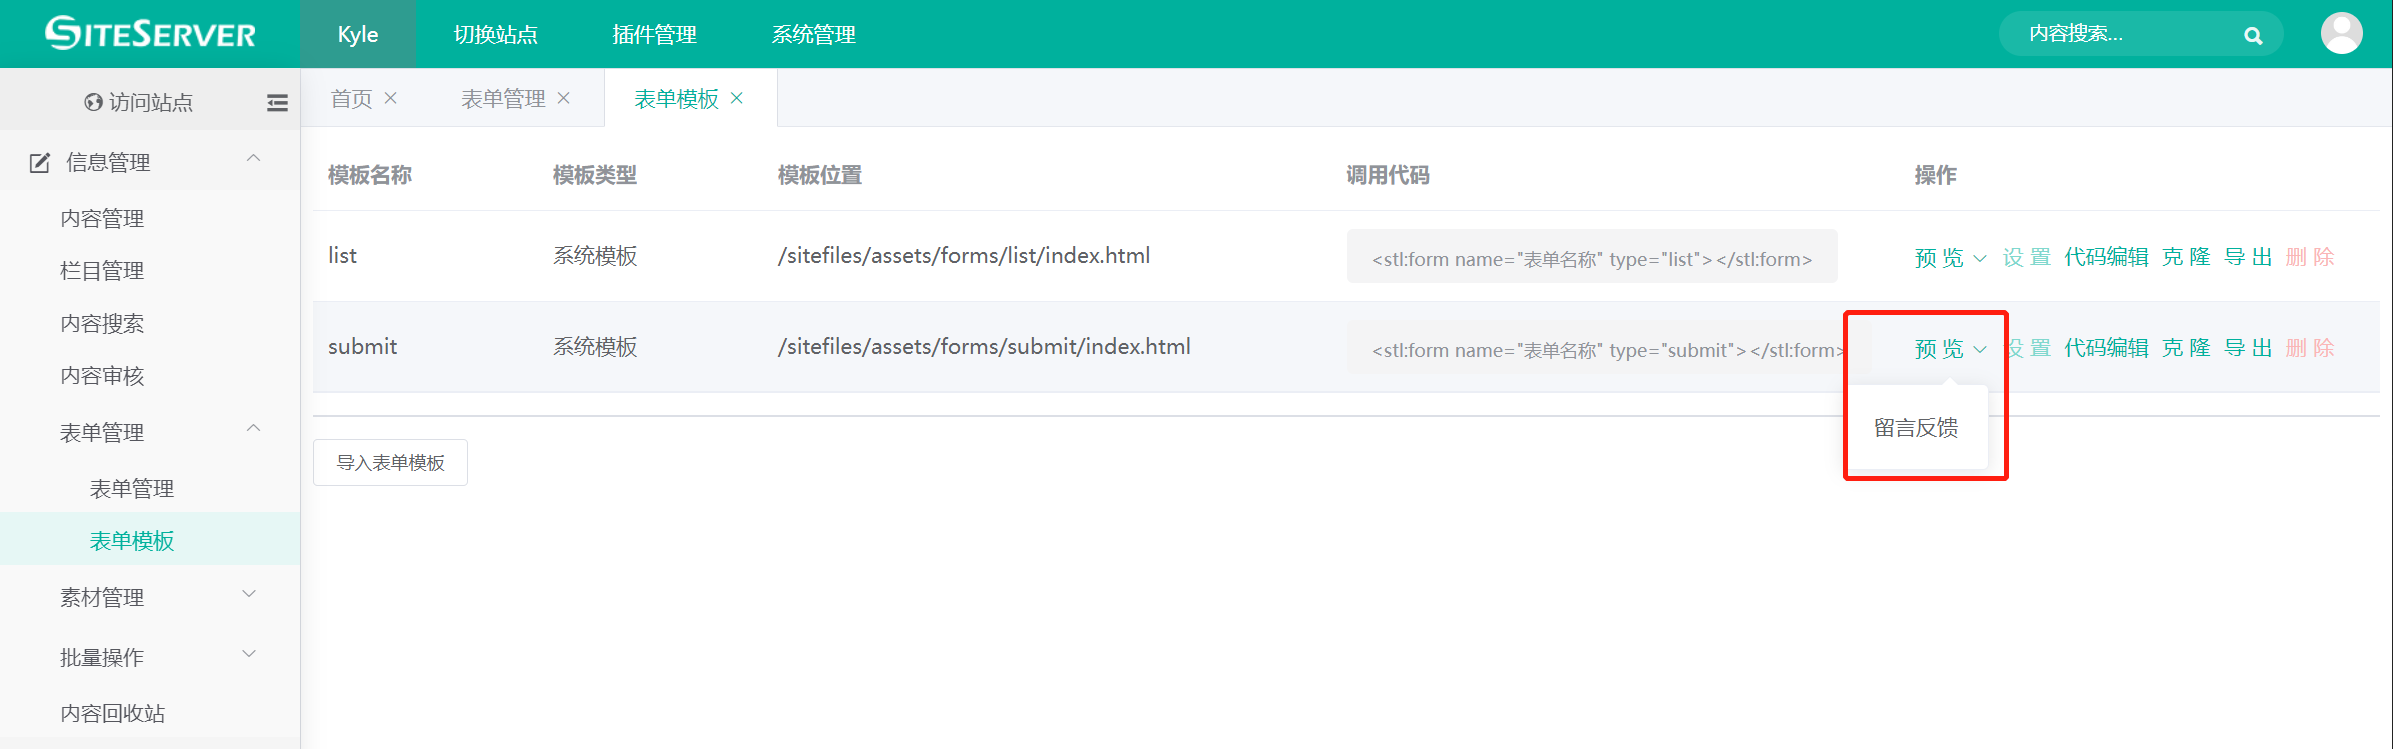Click 代码编辑 for submit template
This screenshot has height=749, width=2393.
[x=2106, y=348]
